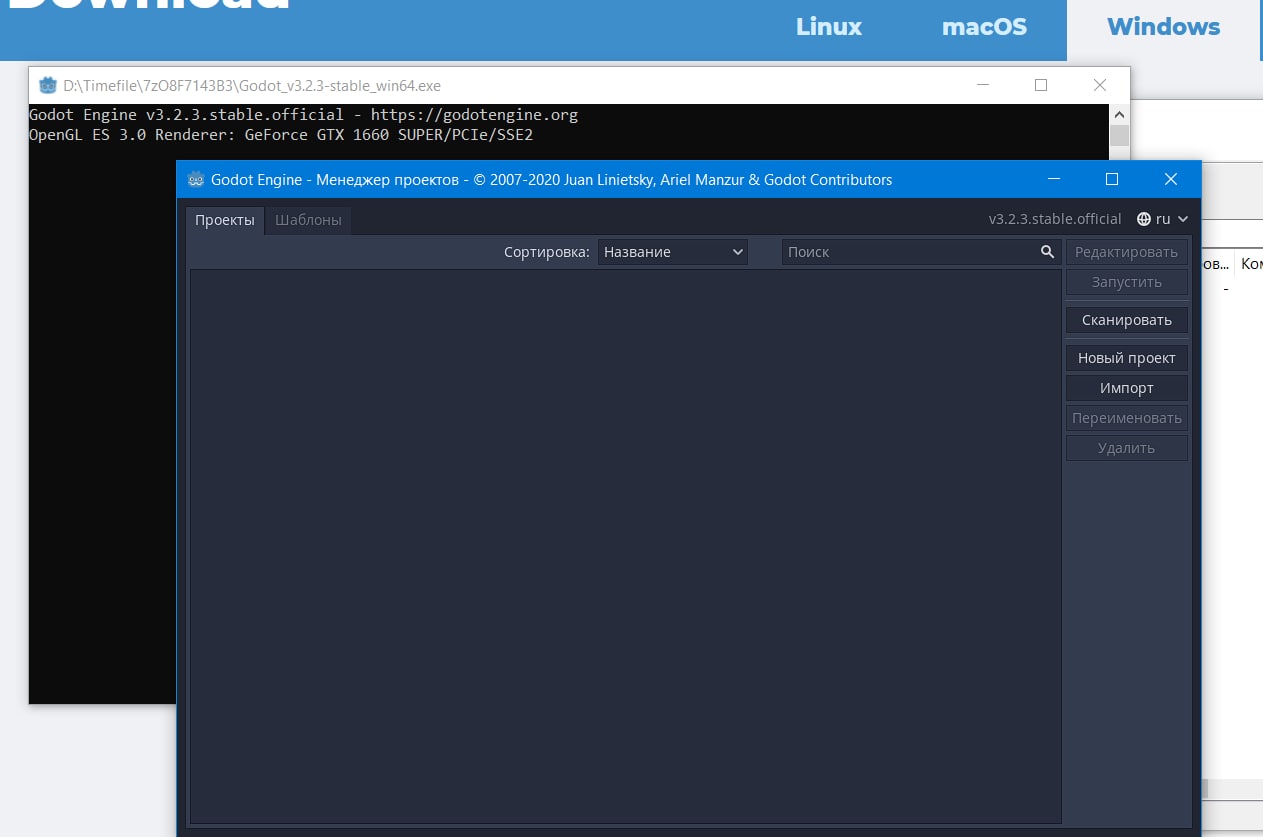This screenshot has width=1263, height=837.
Task: Click the Сканировать button
Action: pos(1127,320)
